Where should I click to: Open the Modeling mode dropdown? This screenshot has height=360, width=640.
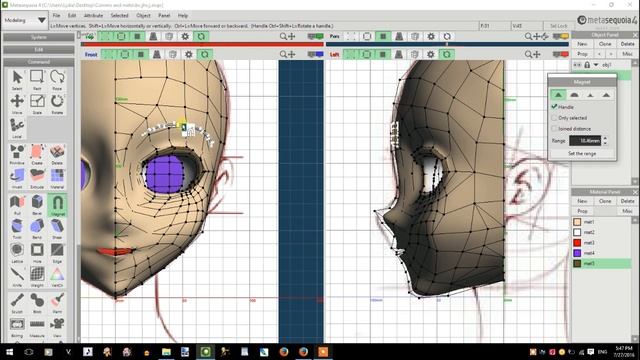point(25,20)
